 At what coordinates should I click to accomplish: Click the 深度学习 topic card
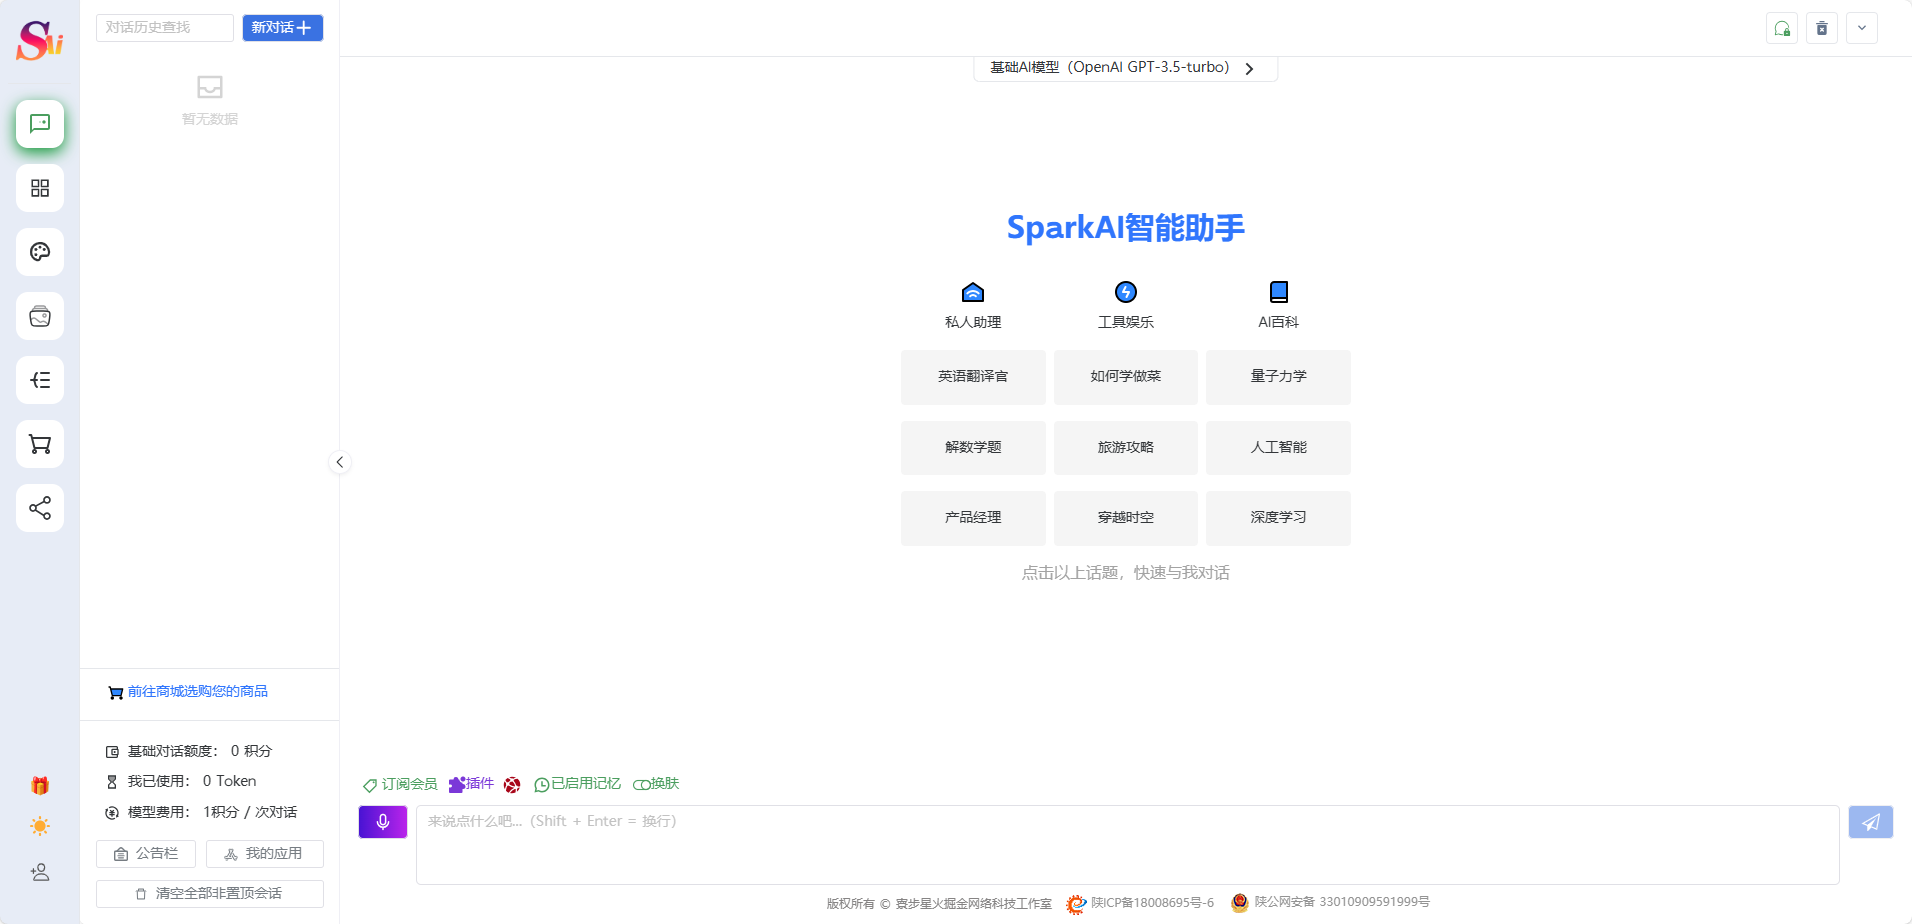click(1278, 518)
